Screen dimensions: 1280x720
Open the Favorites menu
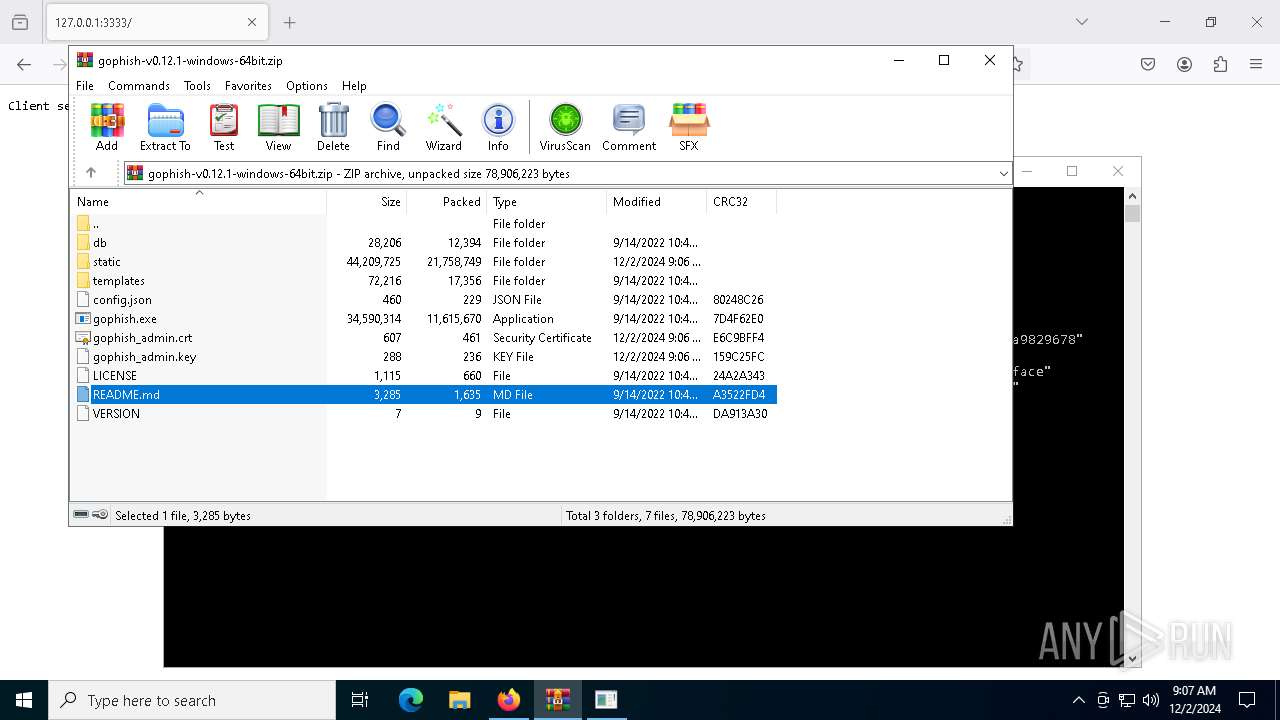(248, 86)
